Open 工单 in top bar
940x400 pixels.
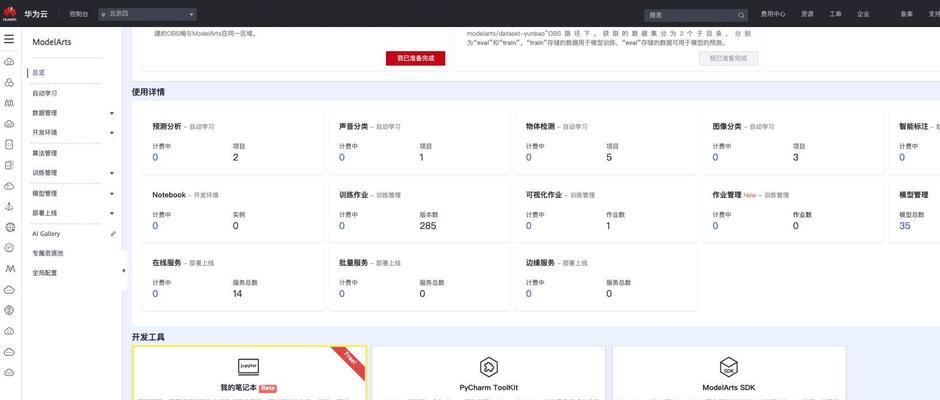tap(835, 14)
